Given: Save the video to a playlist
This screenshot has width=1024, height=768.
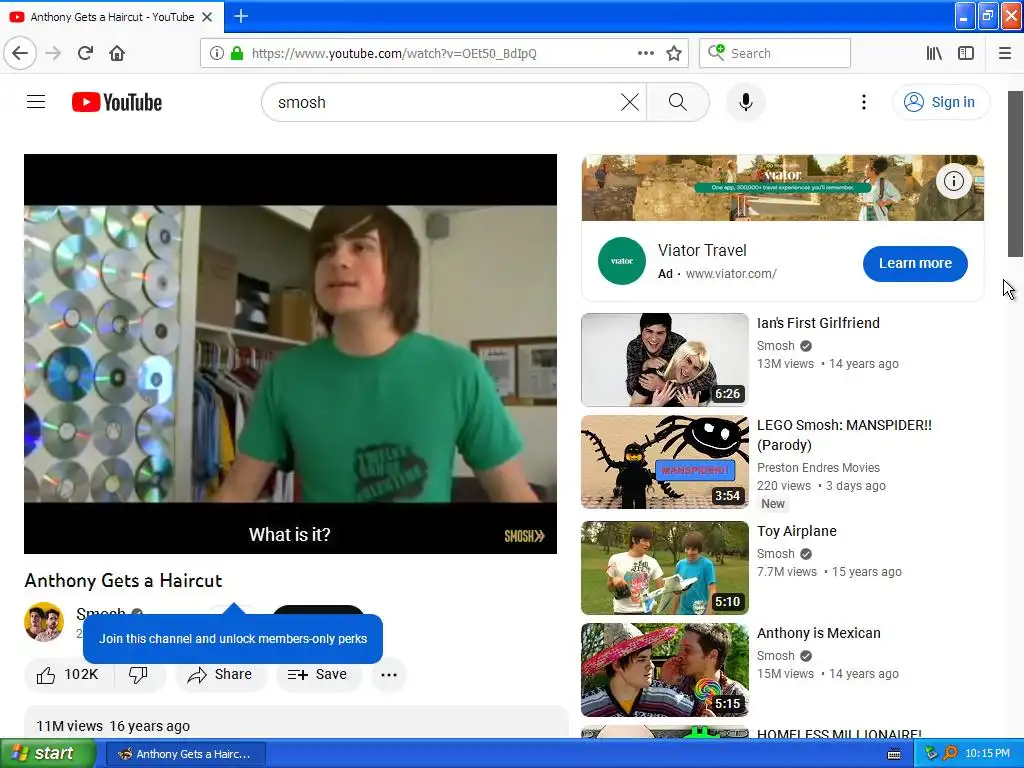Looking at the screenshot, I should coord(318,675).
